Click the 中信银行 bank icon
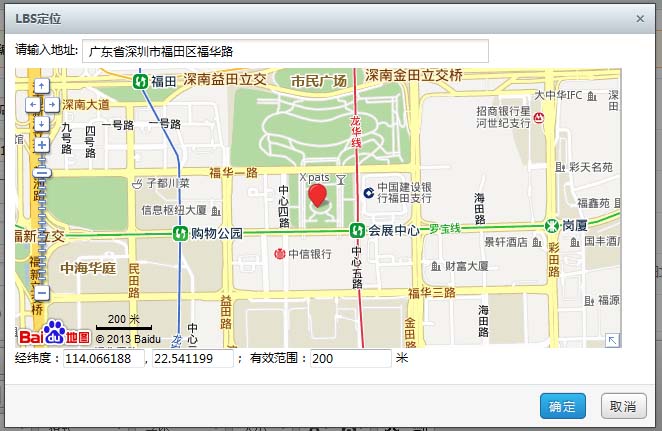 (x=279, y=254)
